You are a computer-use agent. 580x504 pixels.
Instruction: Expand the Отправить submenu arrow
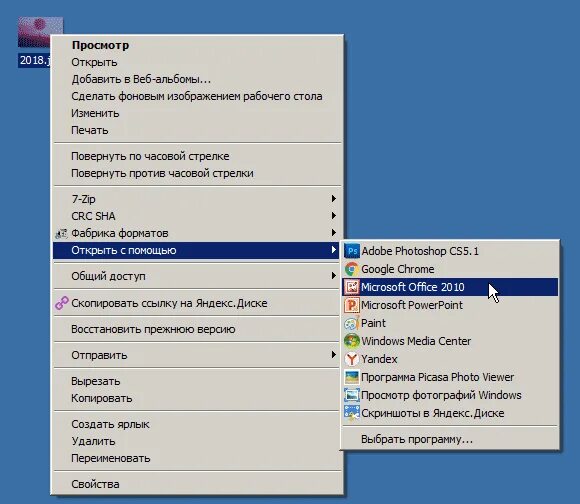point(333,355)
